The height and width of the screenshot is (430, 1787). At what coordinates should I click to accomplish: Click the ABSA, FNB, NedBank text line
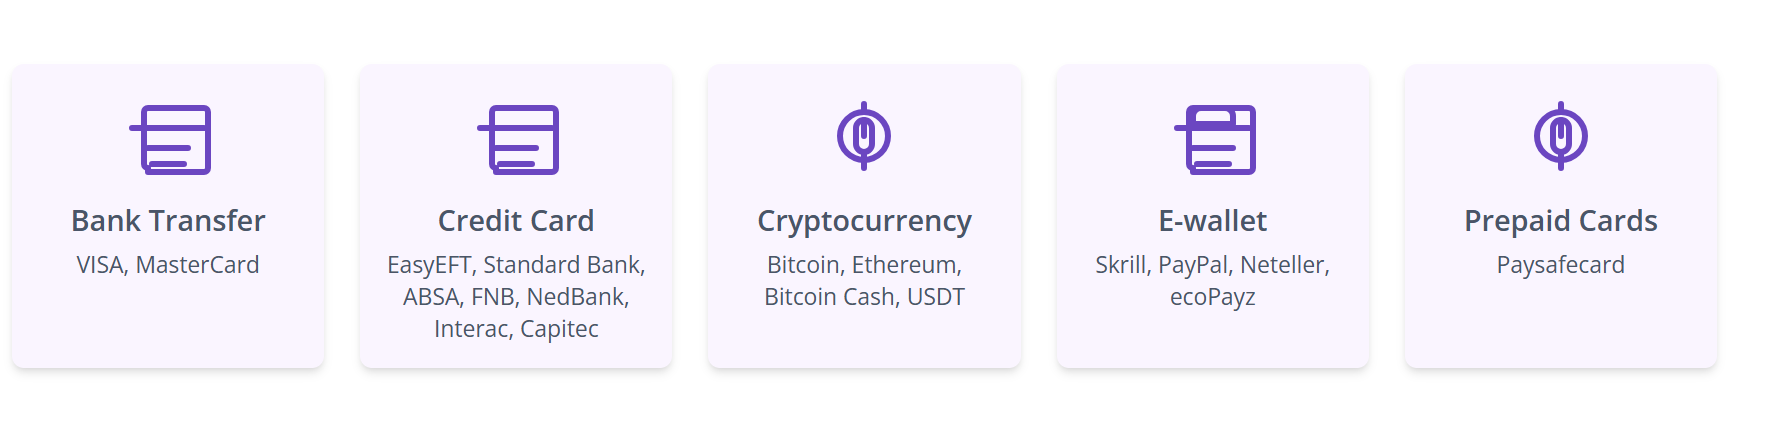click(516, 297)
